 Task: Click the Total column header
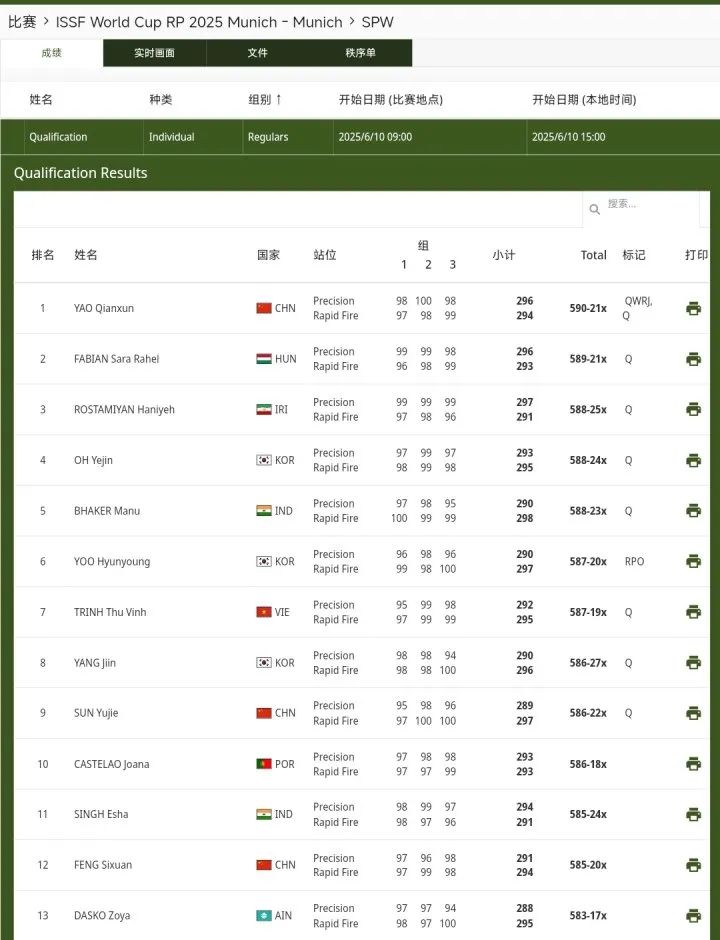593,255
